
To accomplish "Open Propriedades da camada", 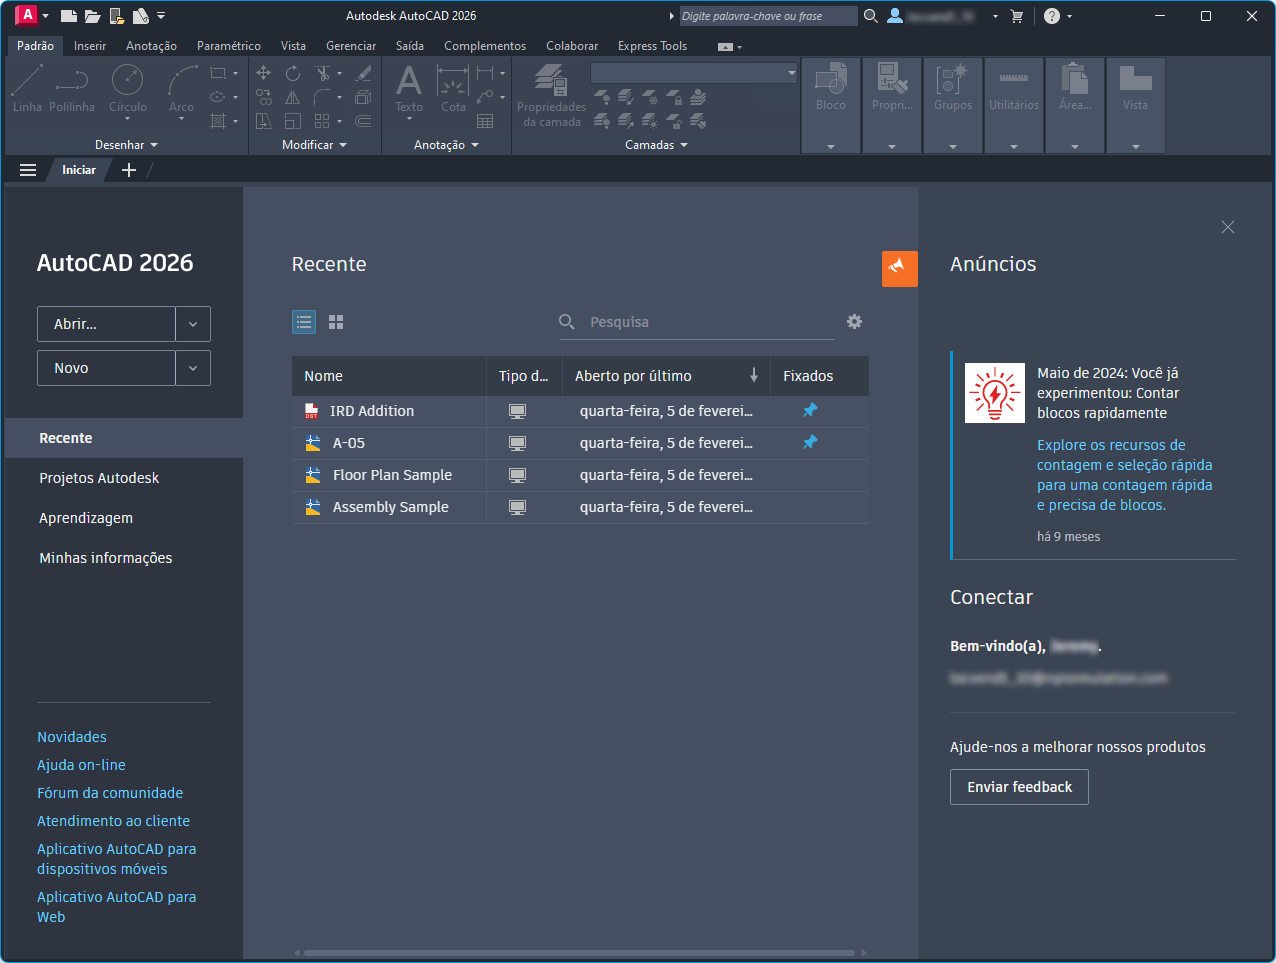I will click(x=551, y=95).
